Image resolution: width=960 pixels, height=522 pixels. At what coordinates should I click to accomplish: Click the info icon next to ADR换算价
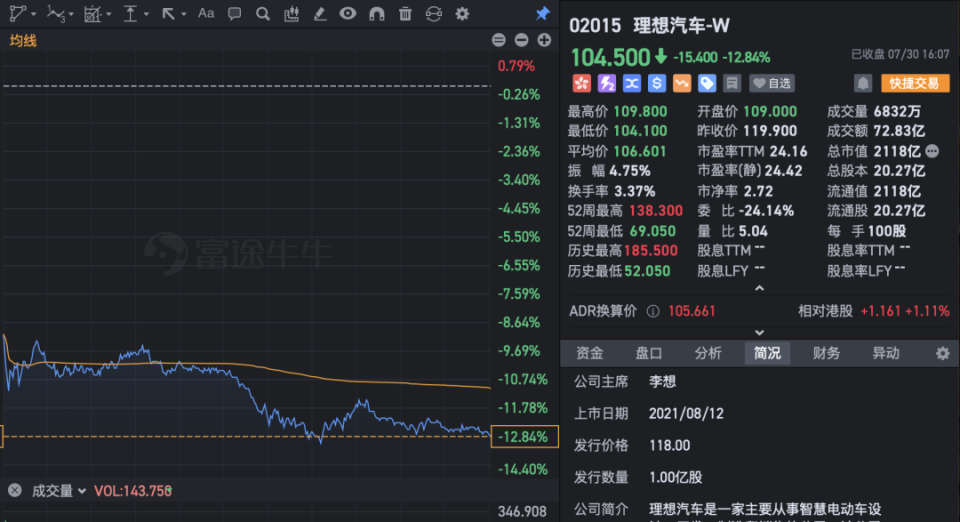[x=653, y=311]
